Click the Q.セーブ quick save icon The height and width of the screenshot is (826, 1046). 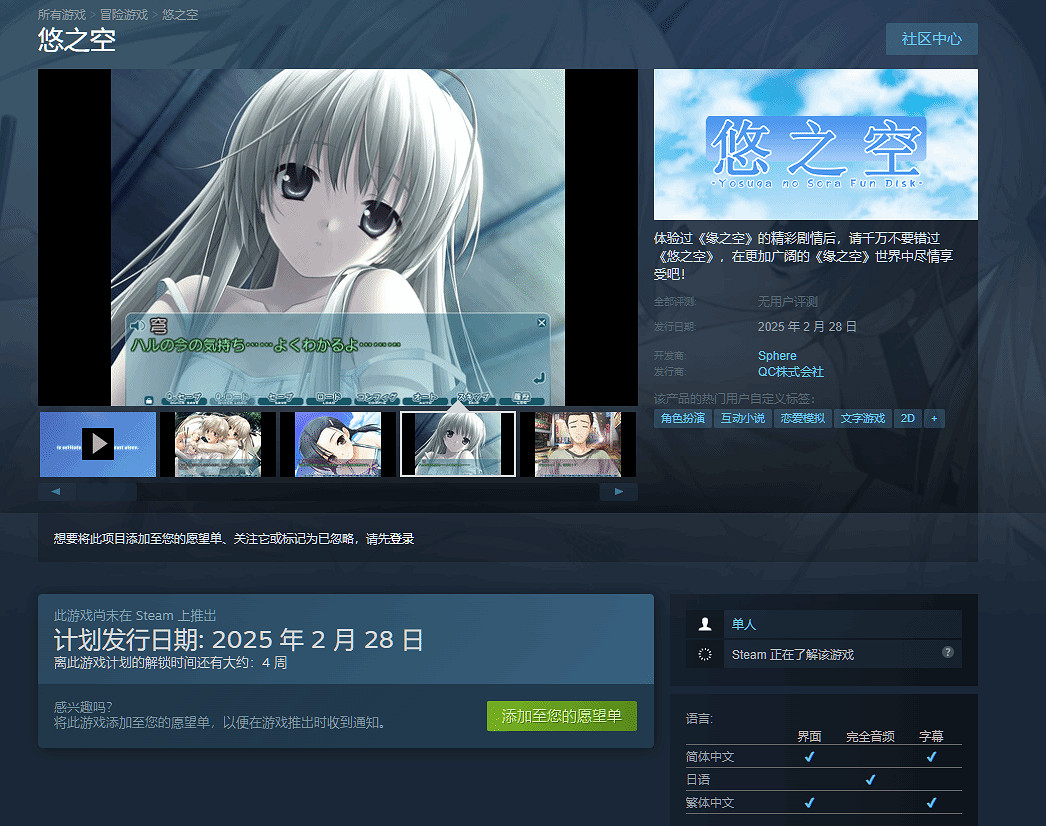tap(184, 399)
